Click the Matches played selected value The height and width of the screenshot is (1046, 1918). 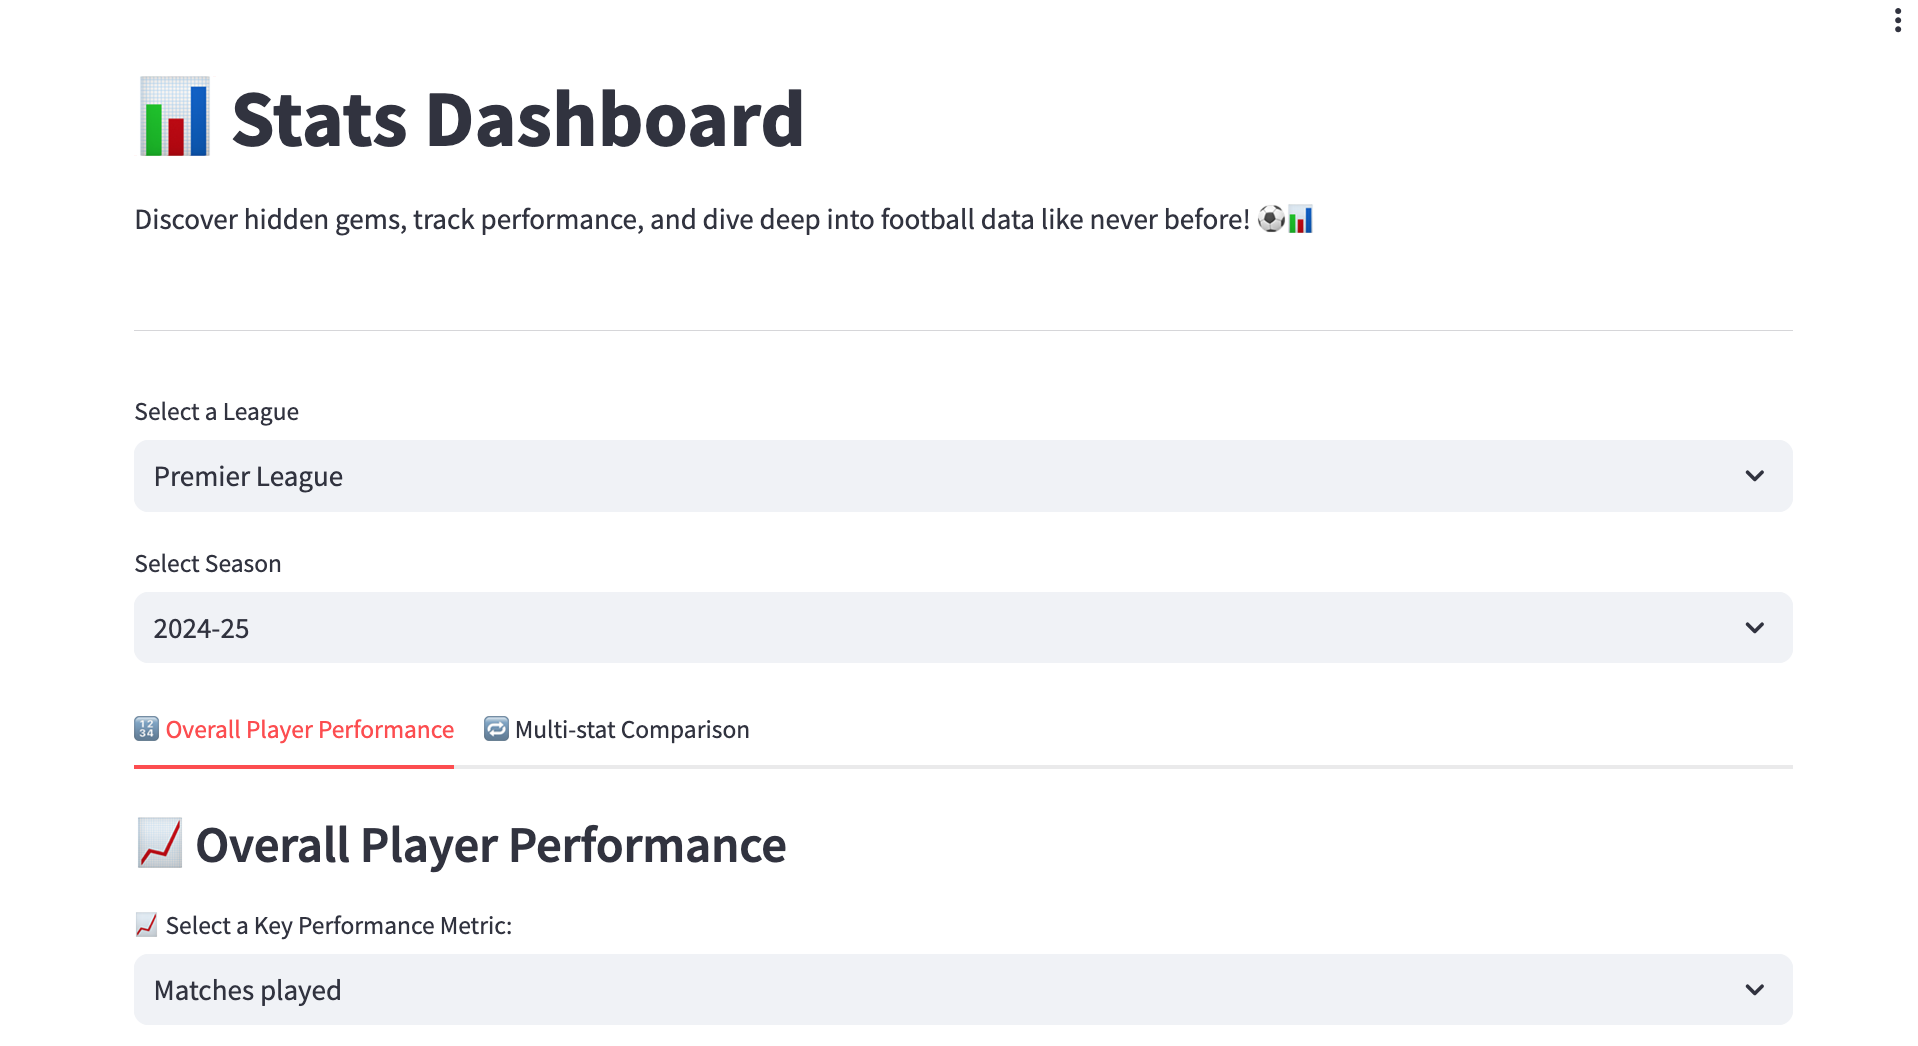pyautogui.click(x=247, y=989)
